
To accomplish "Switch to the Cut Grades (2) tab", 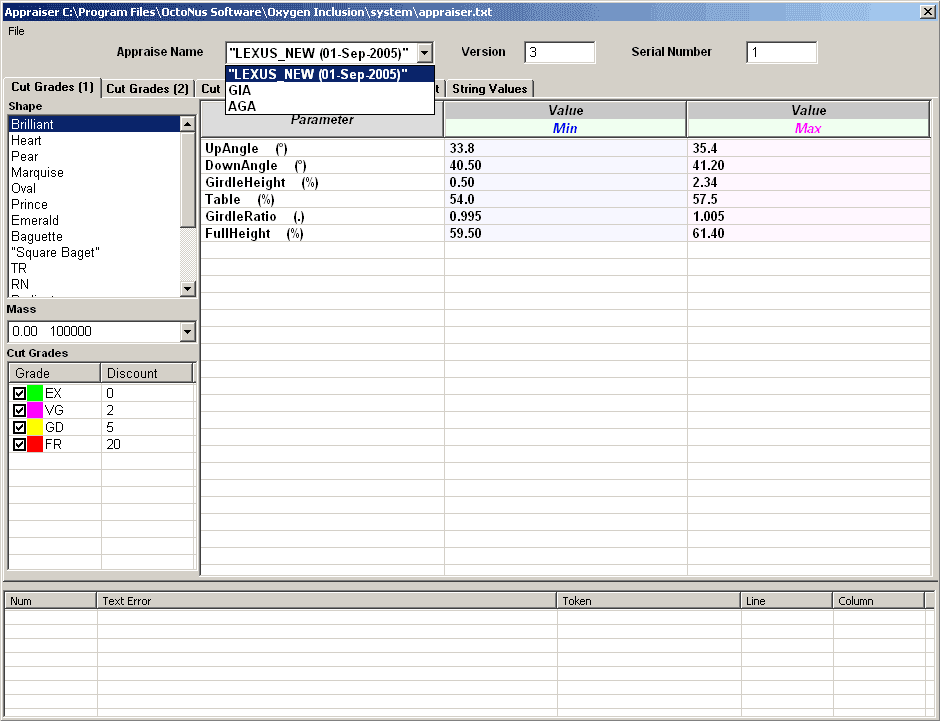I will click(x=147, y=89).
